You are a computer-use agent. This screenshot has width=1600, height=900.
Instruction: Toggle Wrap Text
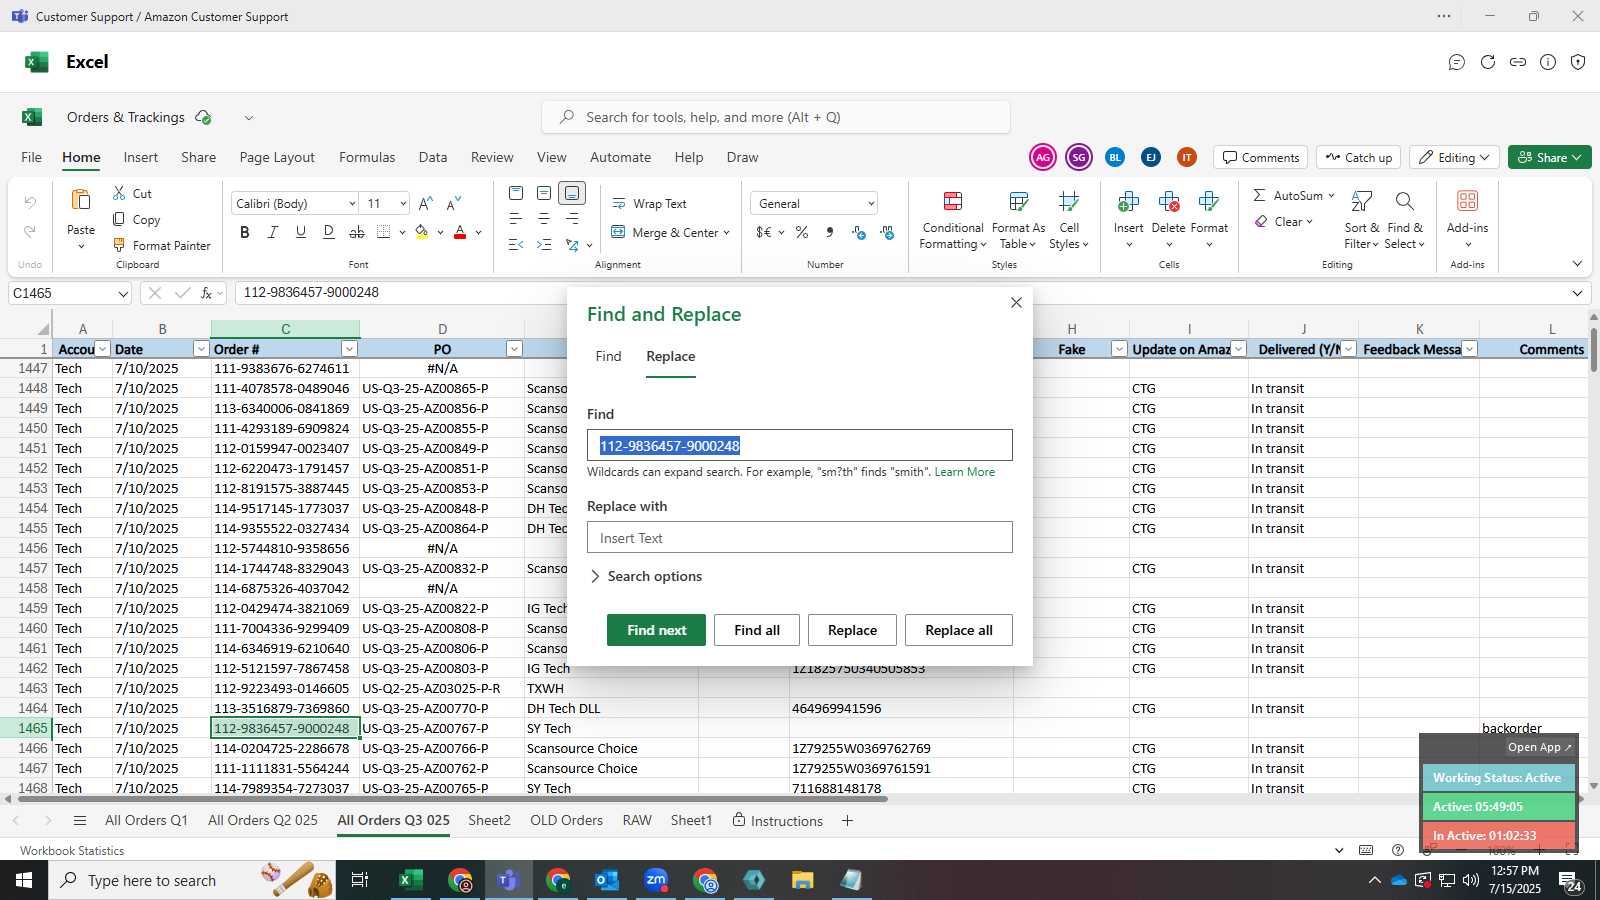649,203
